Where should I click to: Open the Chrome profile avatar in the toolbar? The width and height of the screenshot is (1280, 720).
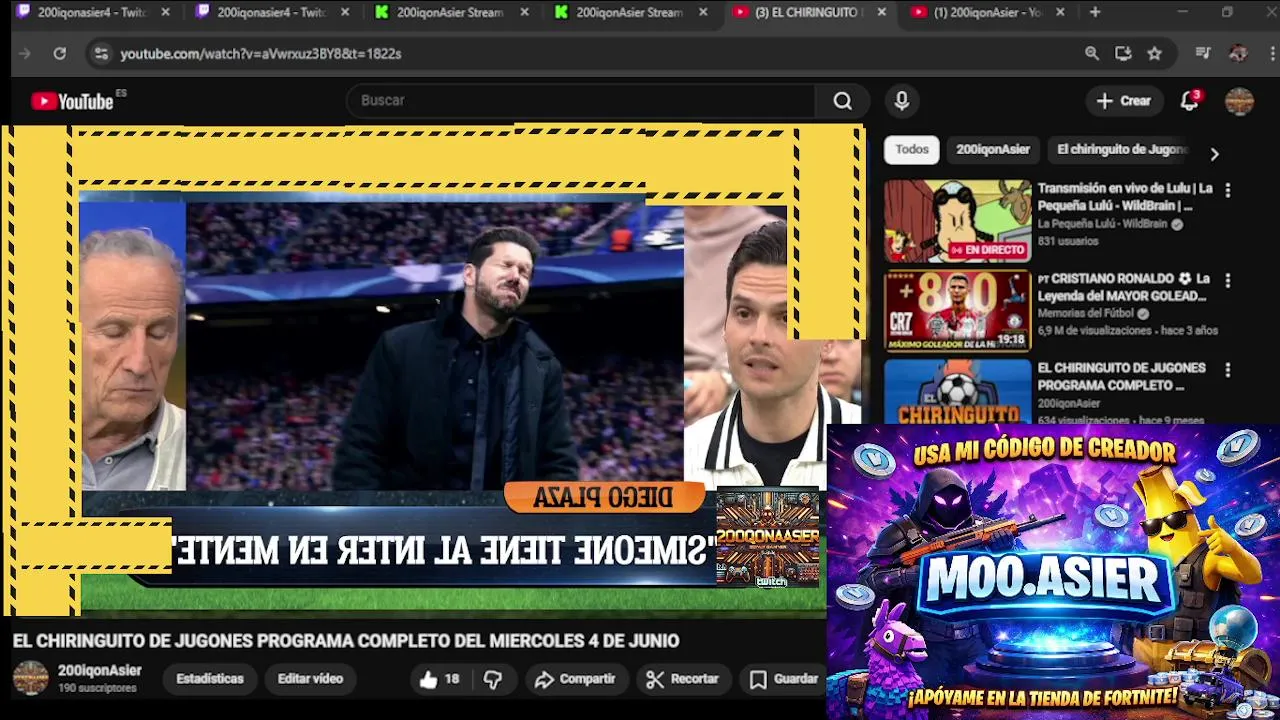1238,54
